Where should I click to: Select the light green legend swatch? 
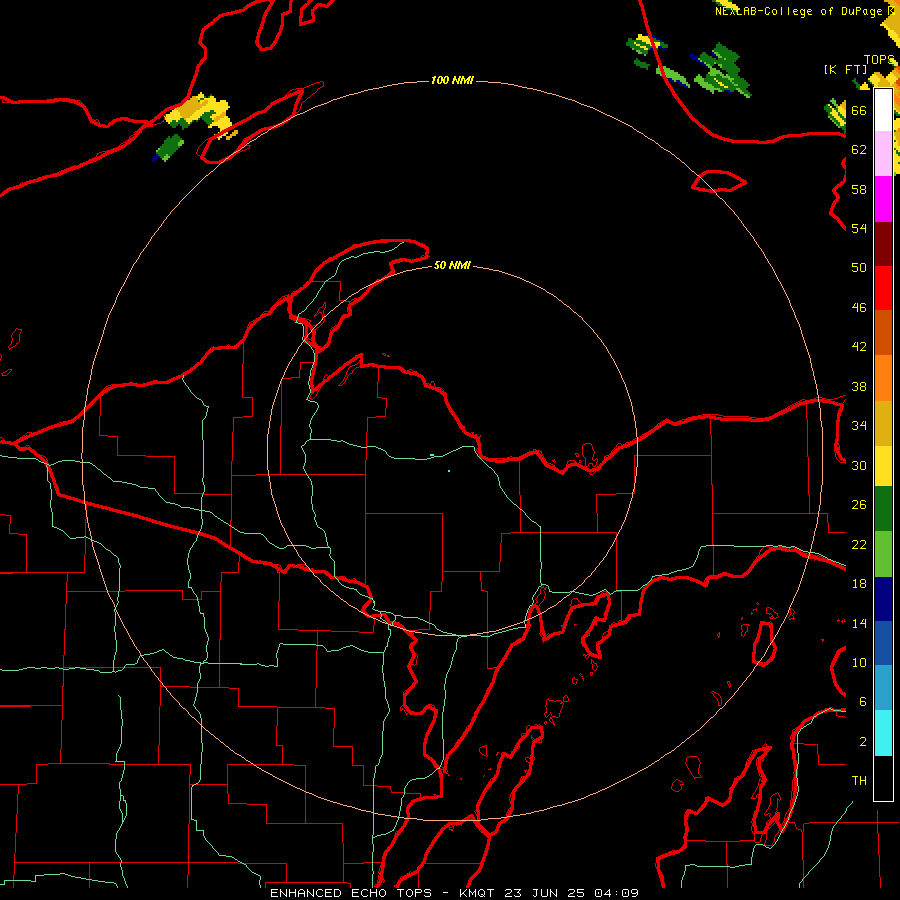pos(883,554)
